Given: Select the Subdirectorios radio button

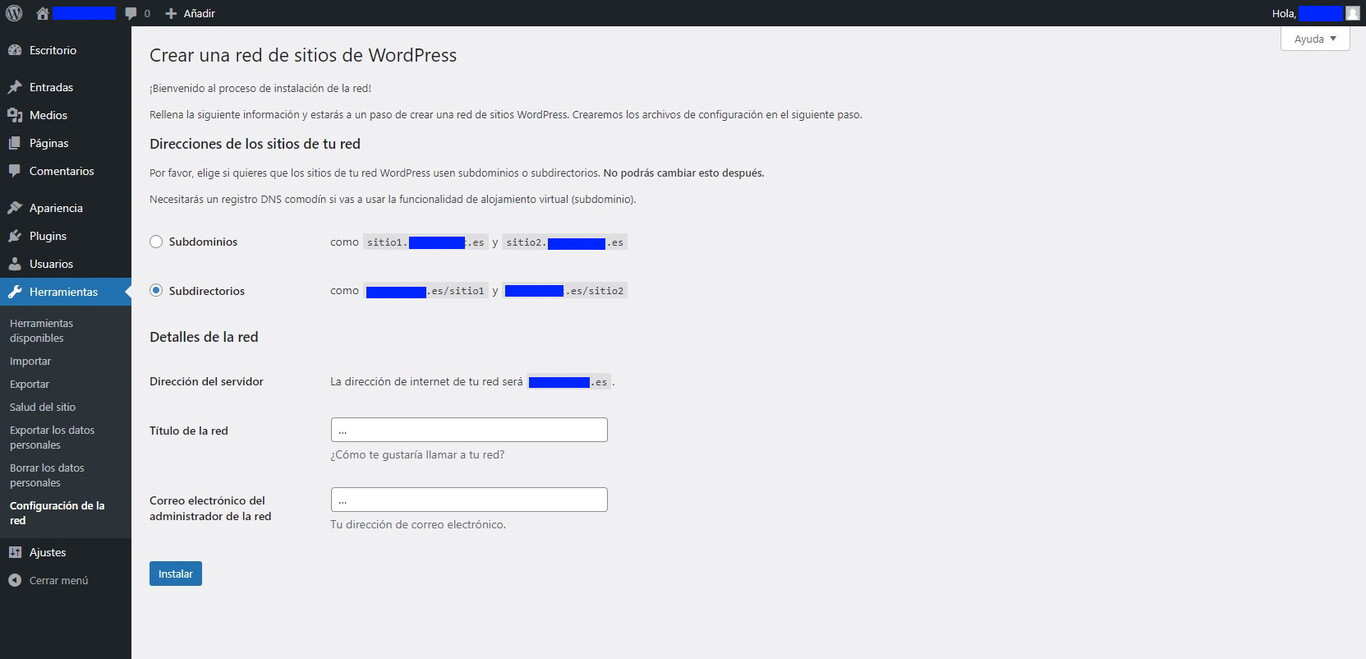Looking at the screenshot, I should (156, 291).
